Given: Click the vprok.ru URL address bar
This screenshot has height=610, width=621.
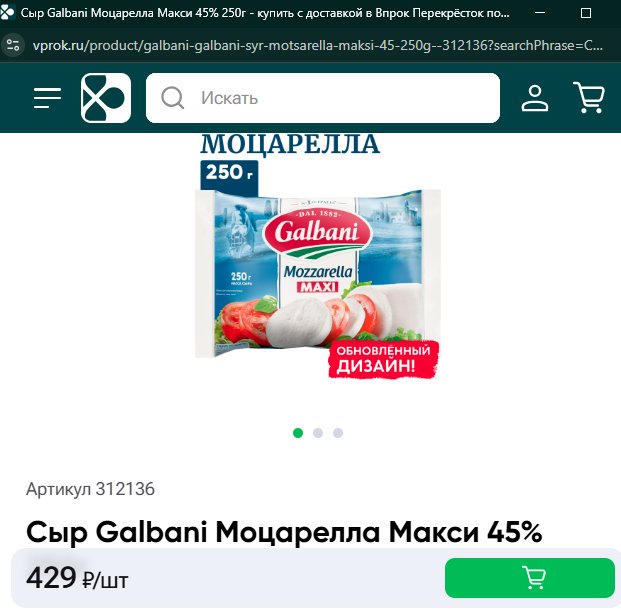Looking at the screenshot, I should pos(318,46).
